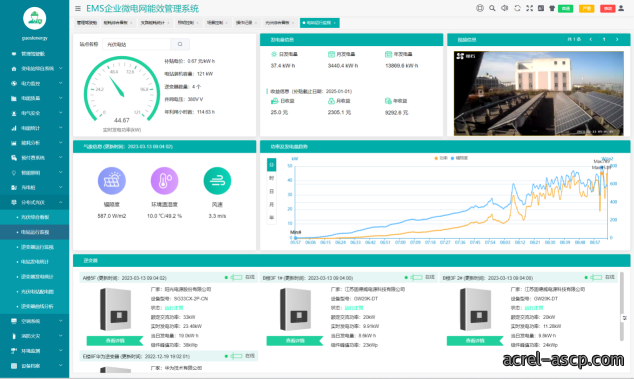Click the 风速 wind icon
Image resolution: width=634 pixels, height=379 pixels.
pyautogui.click(x=217, y=181)
